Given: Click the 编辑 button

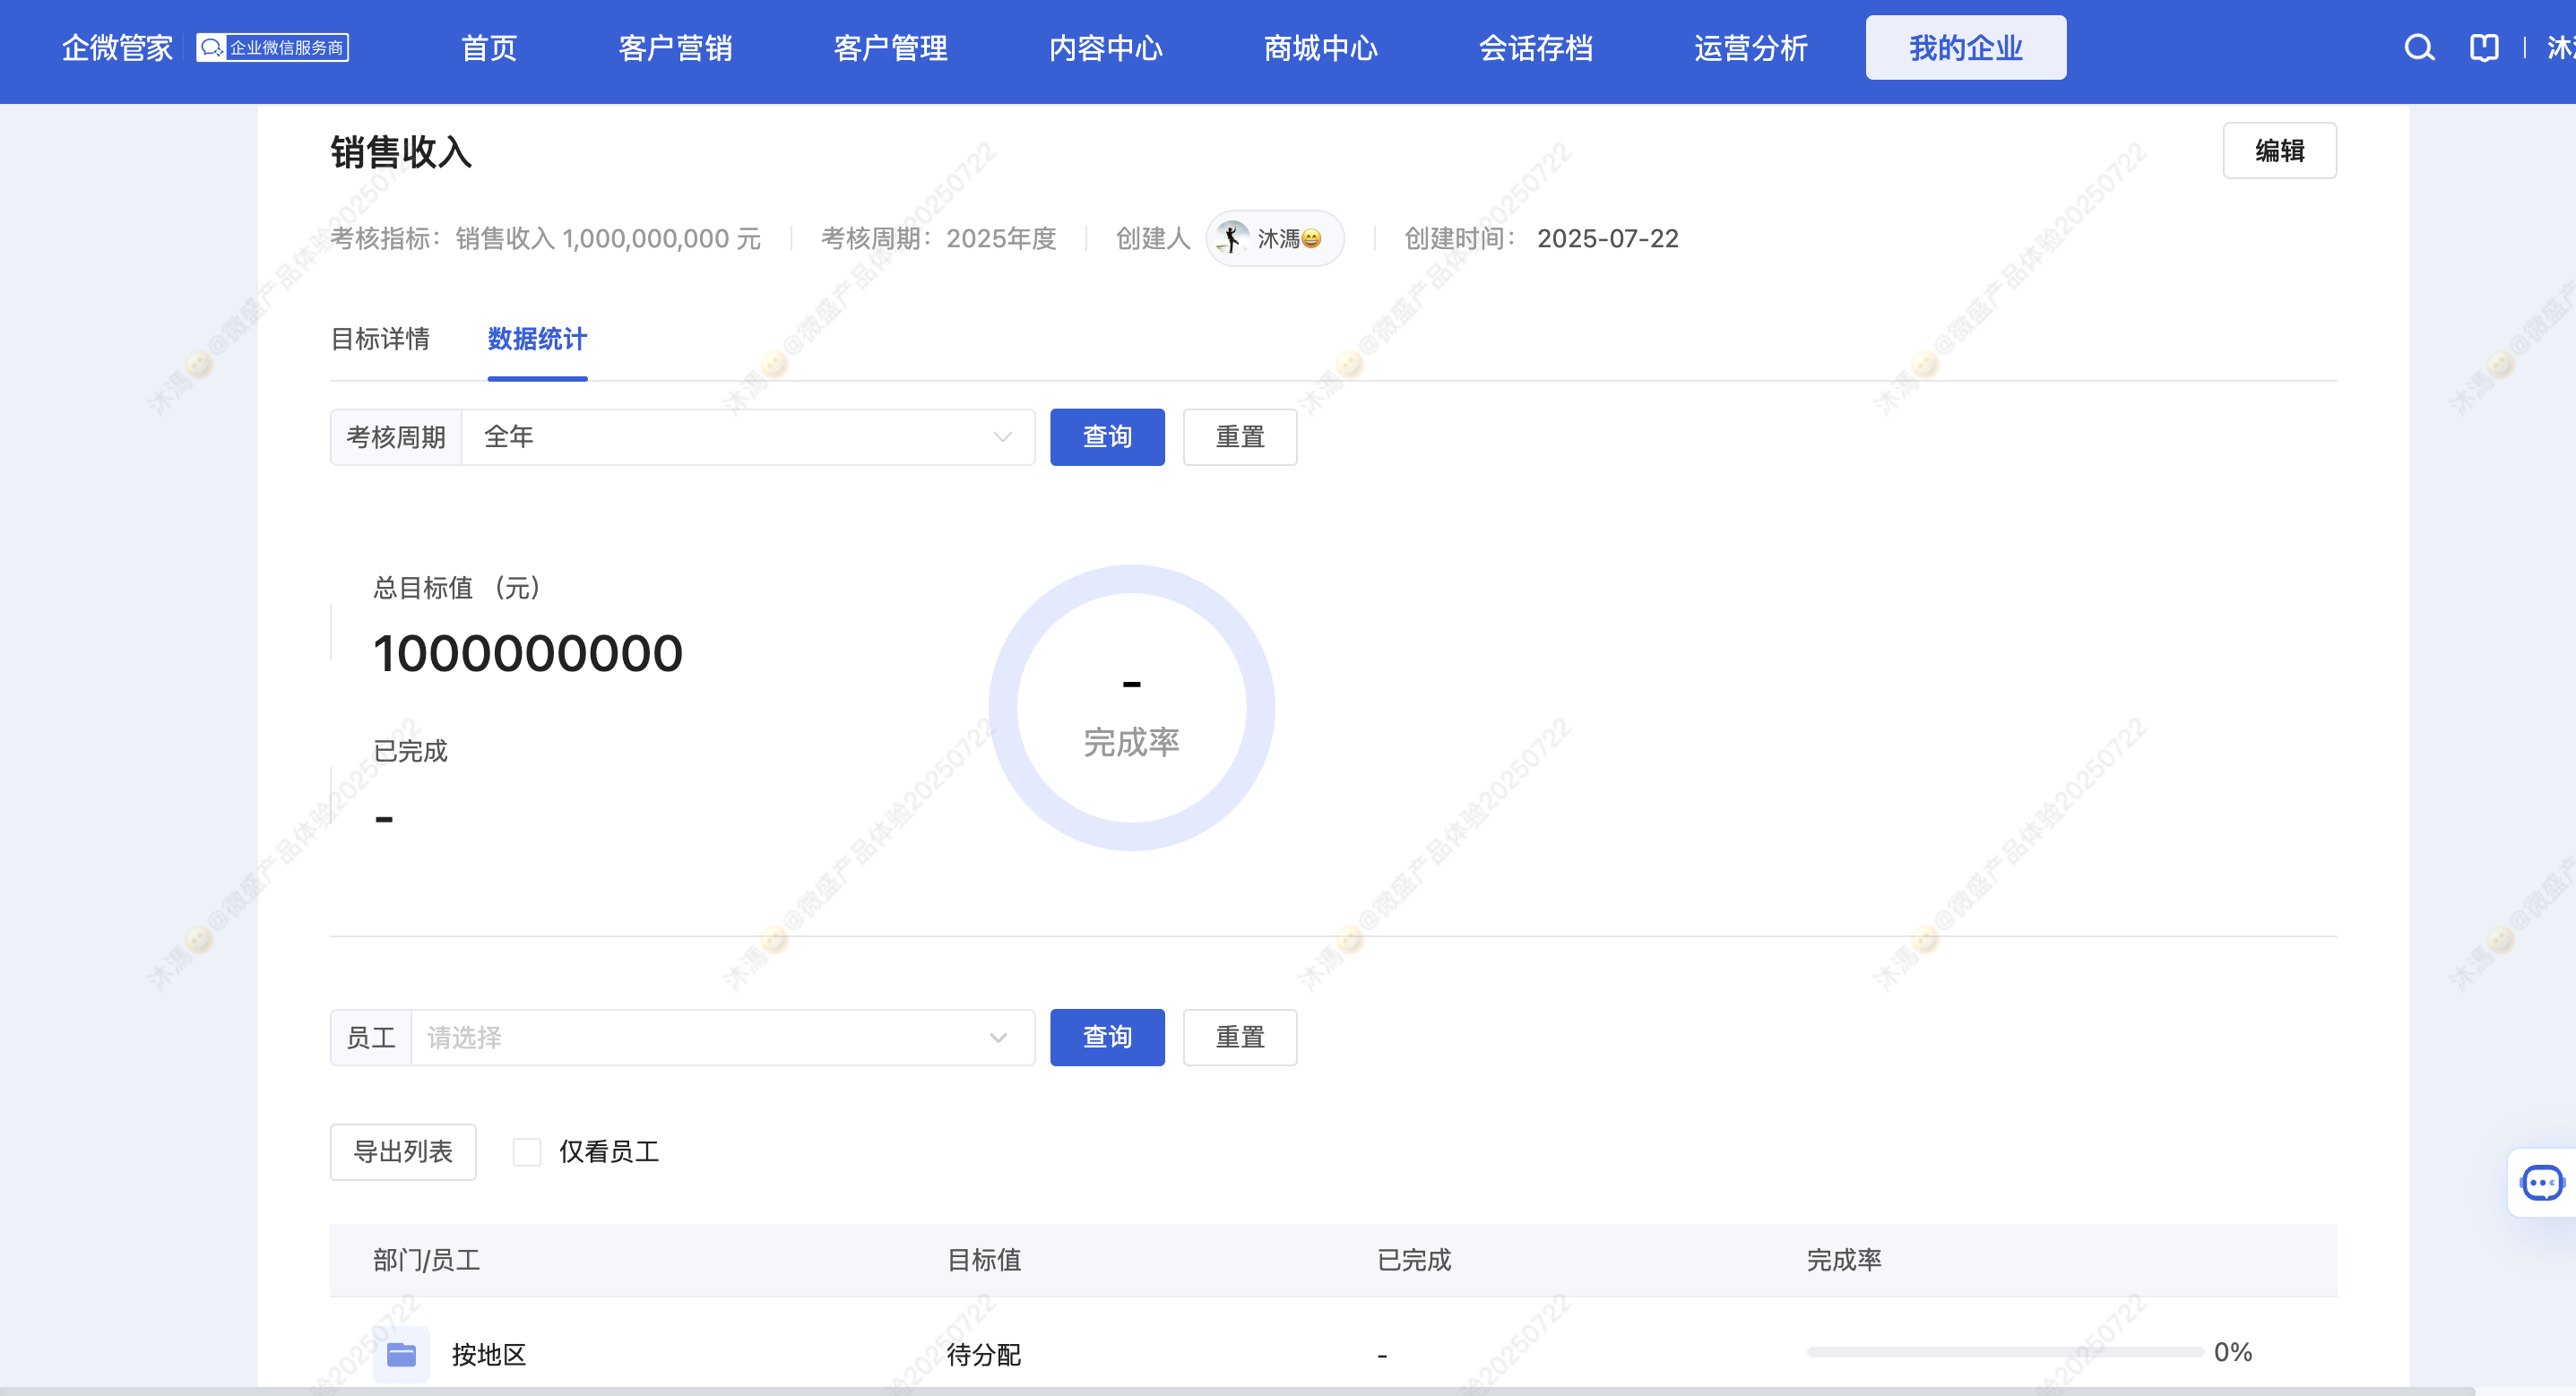Looking at the screenshot, I should pos(2279,151).
